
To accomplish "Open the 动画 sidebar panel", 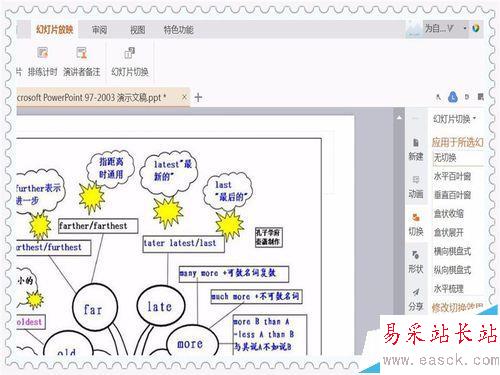I will [416, 187].
